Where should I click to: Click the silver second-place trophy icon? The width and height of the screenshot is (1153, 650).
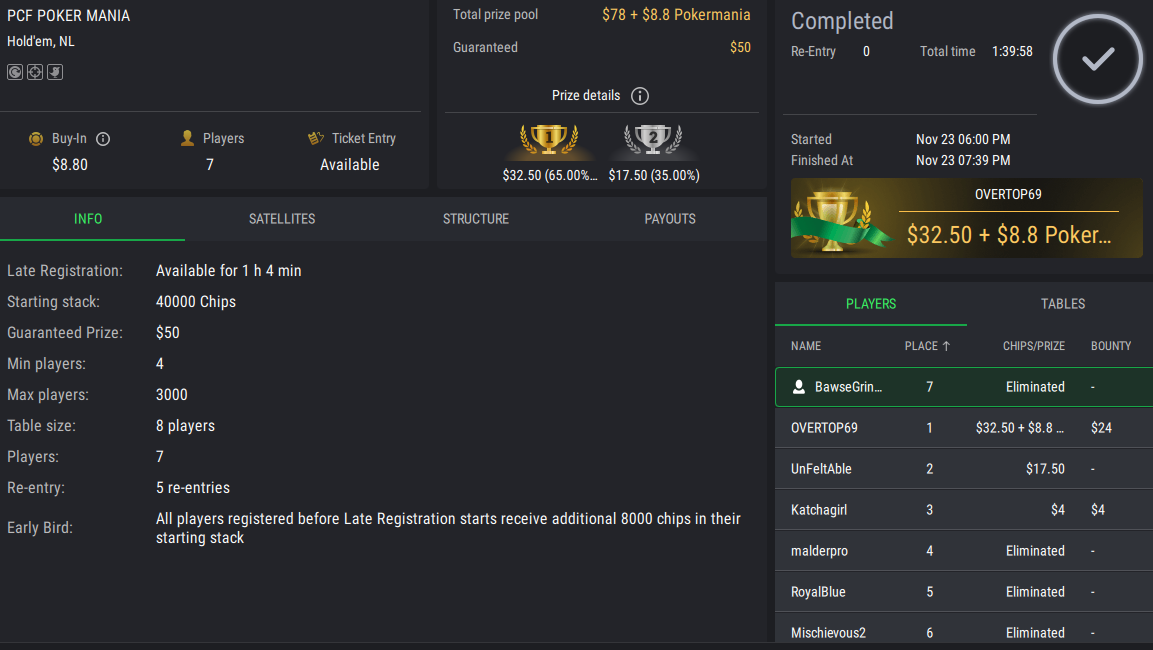pos(652,140)
